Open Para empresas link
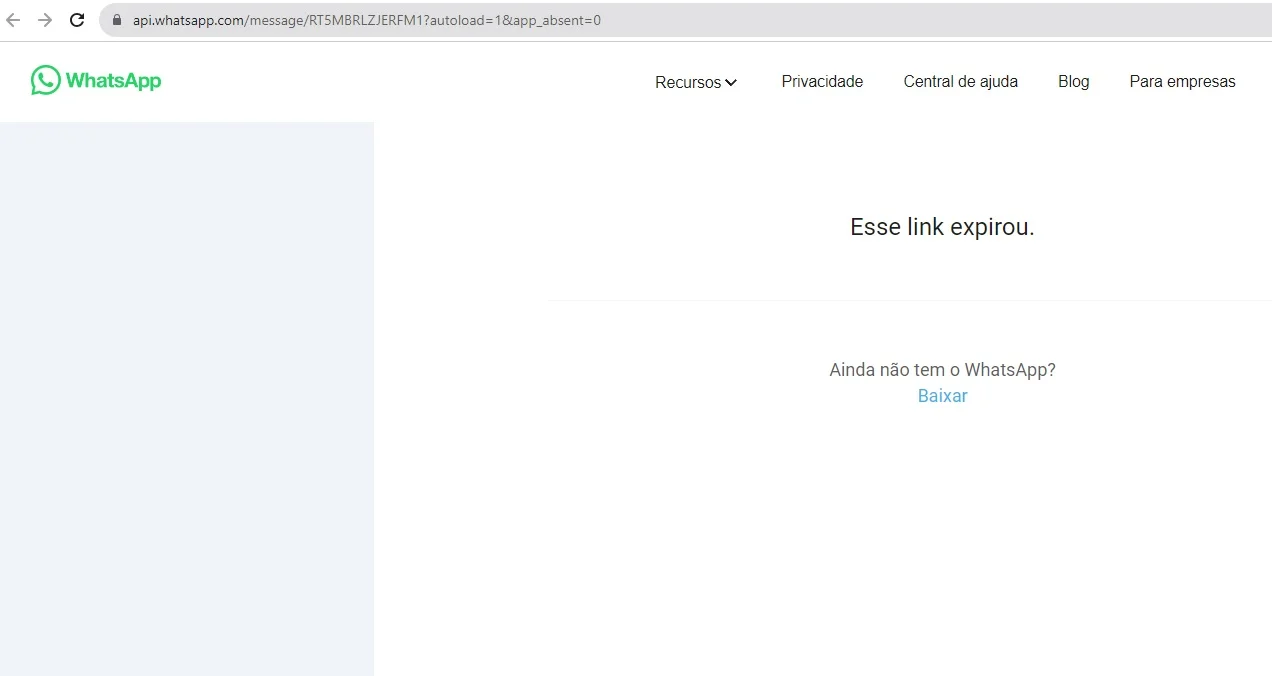The width and height of the screenshot is (1272, 676). point(1182,82)
